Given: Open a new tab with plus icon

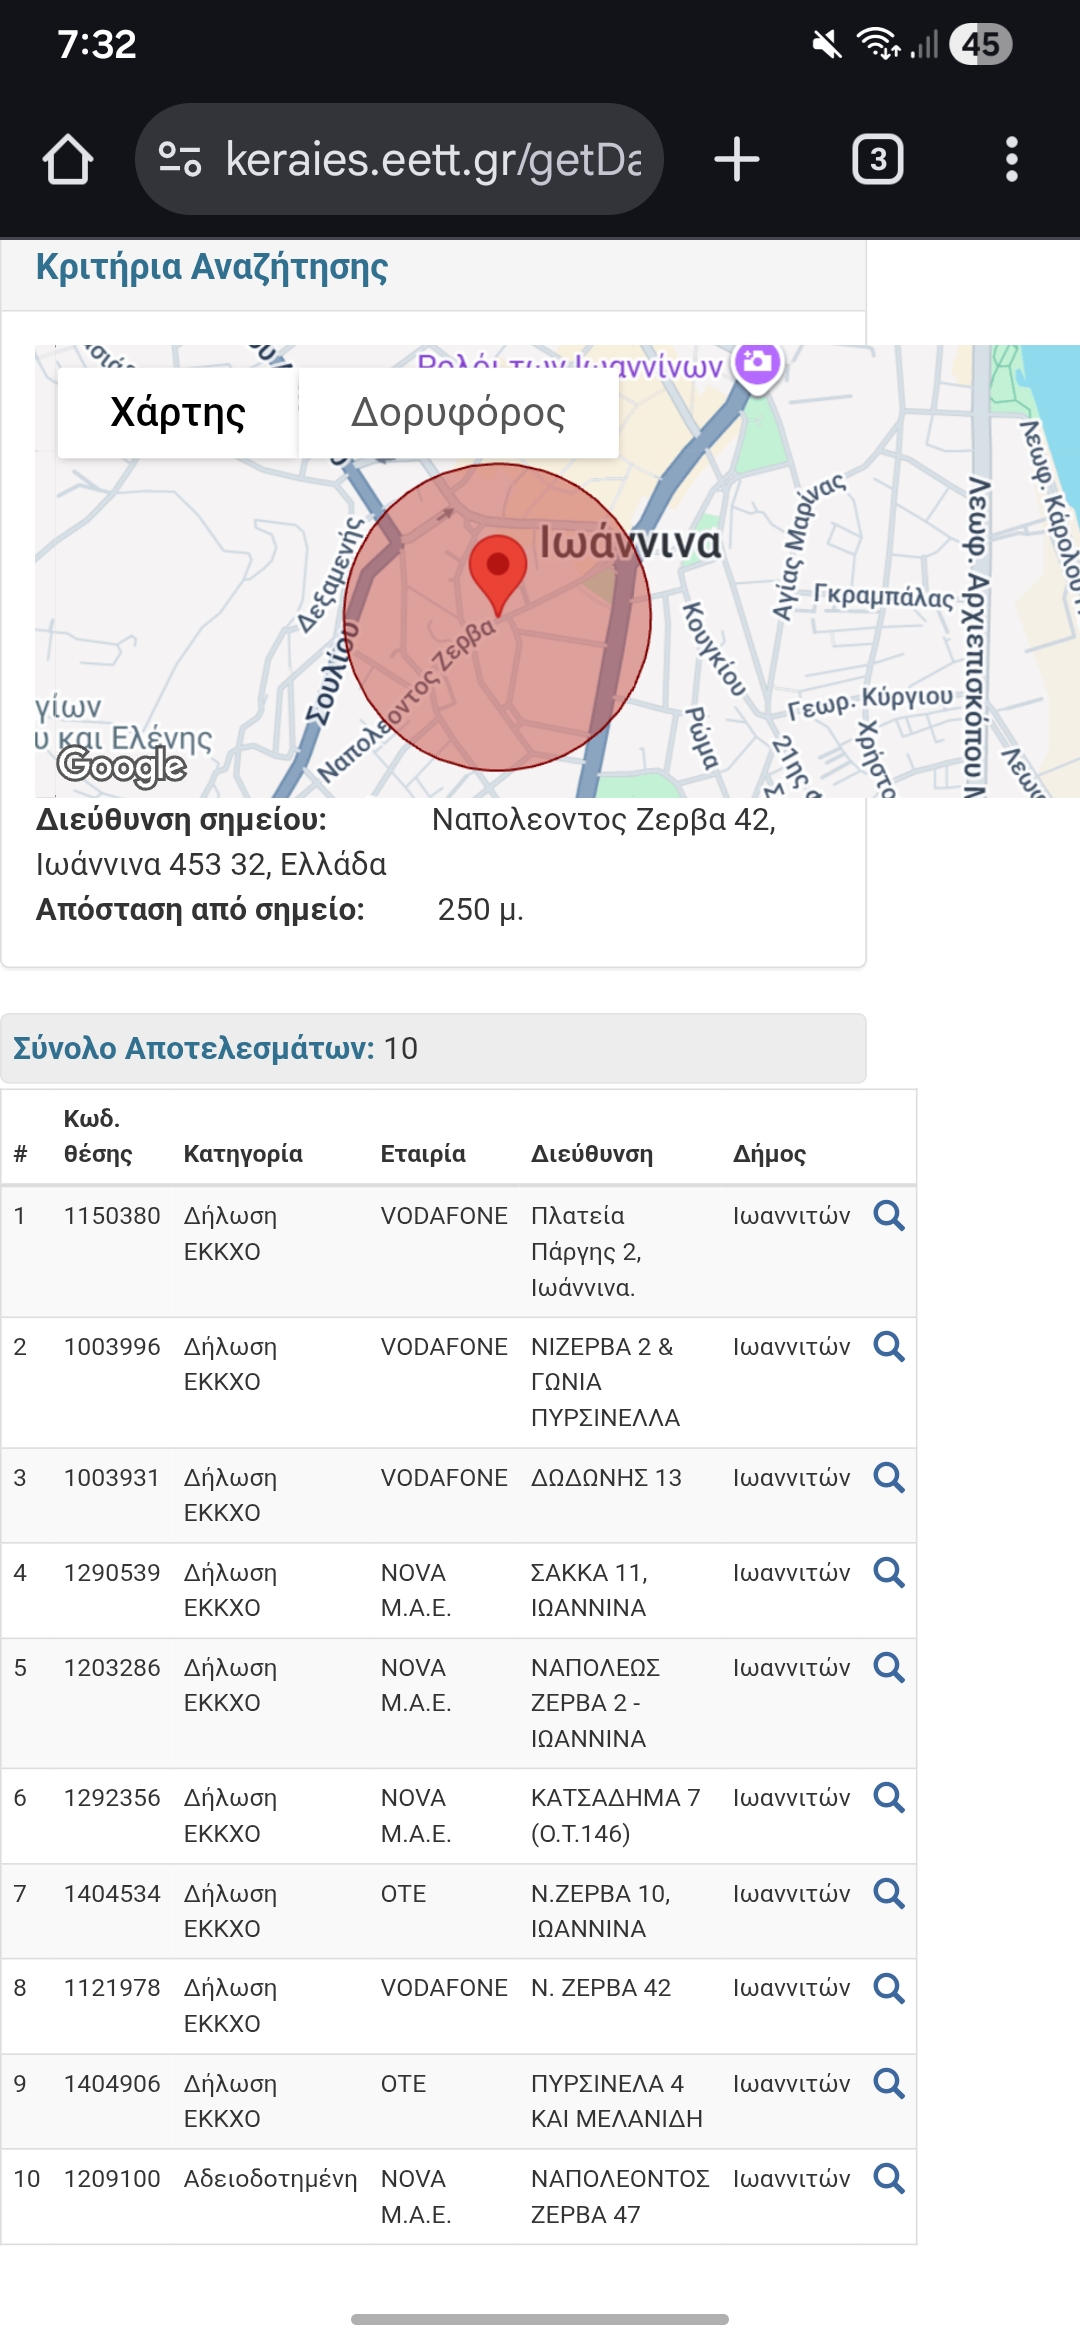Looking at the screenshot, I should pyautogui.click(x=737, y=159).
